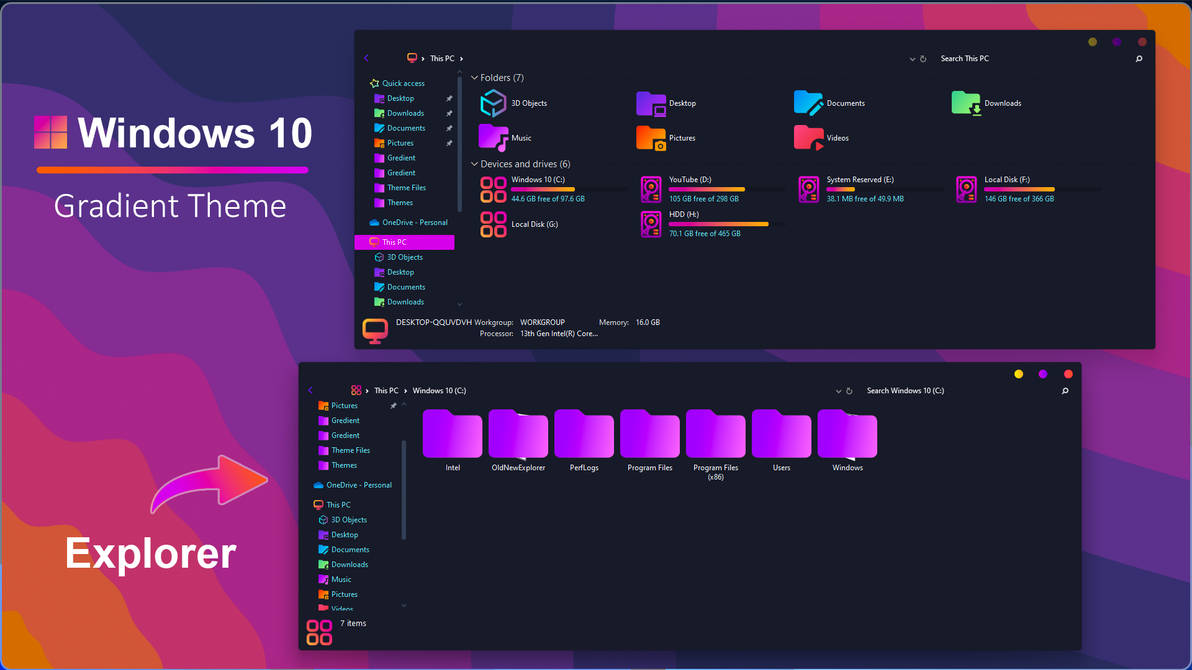The height and width of the screenshot is (670, 1192).
Task: Collapse the Folders (7) group
Action: click(474, 78)
